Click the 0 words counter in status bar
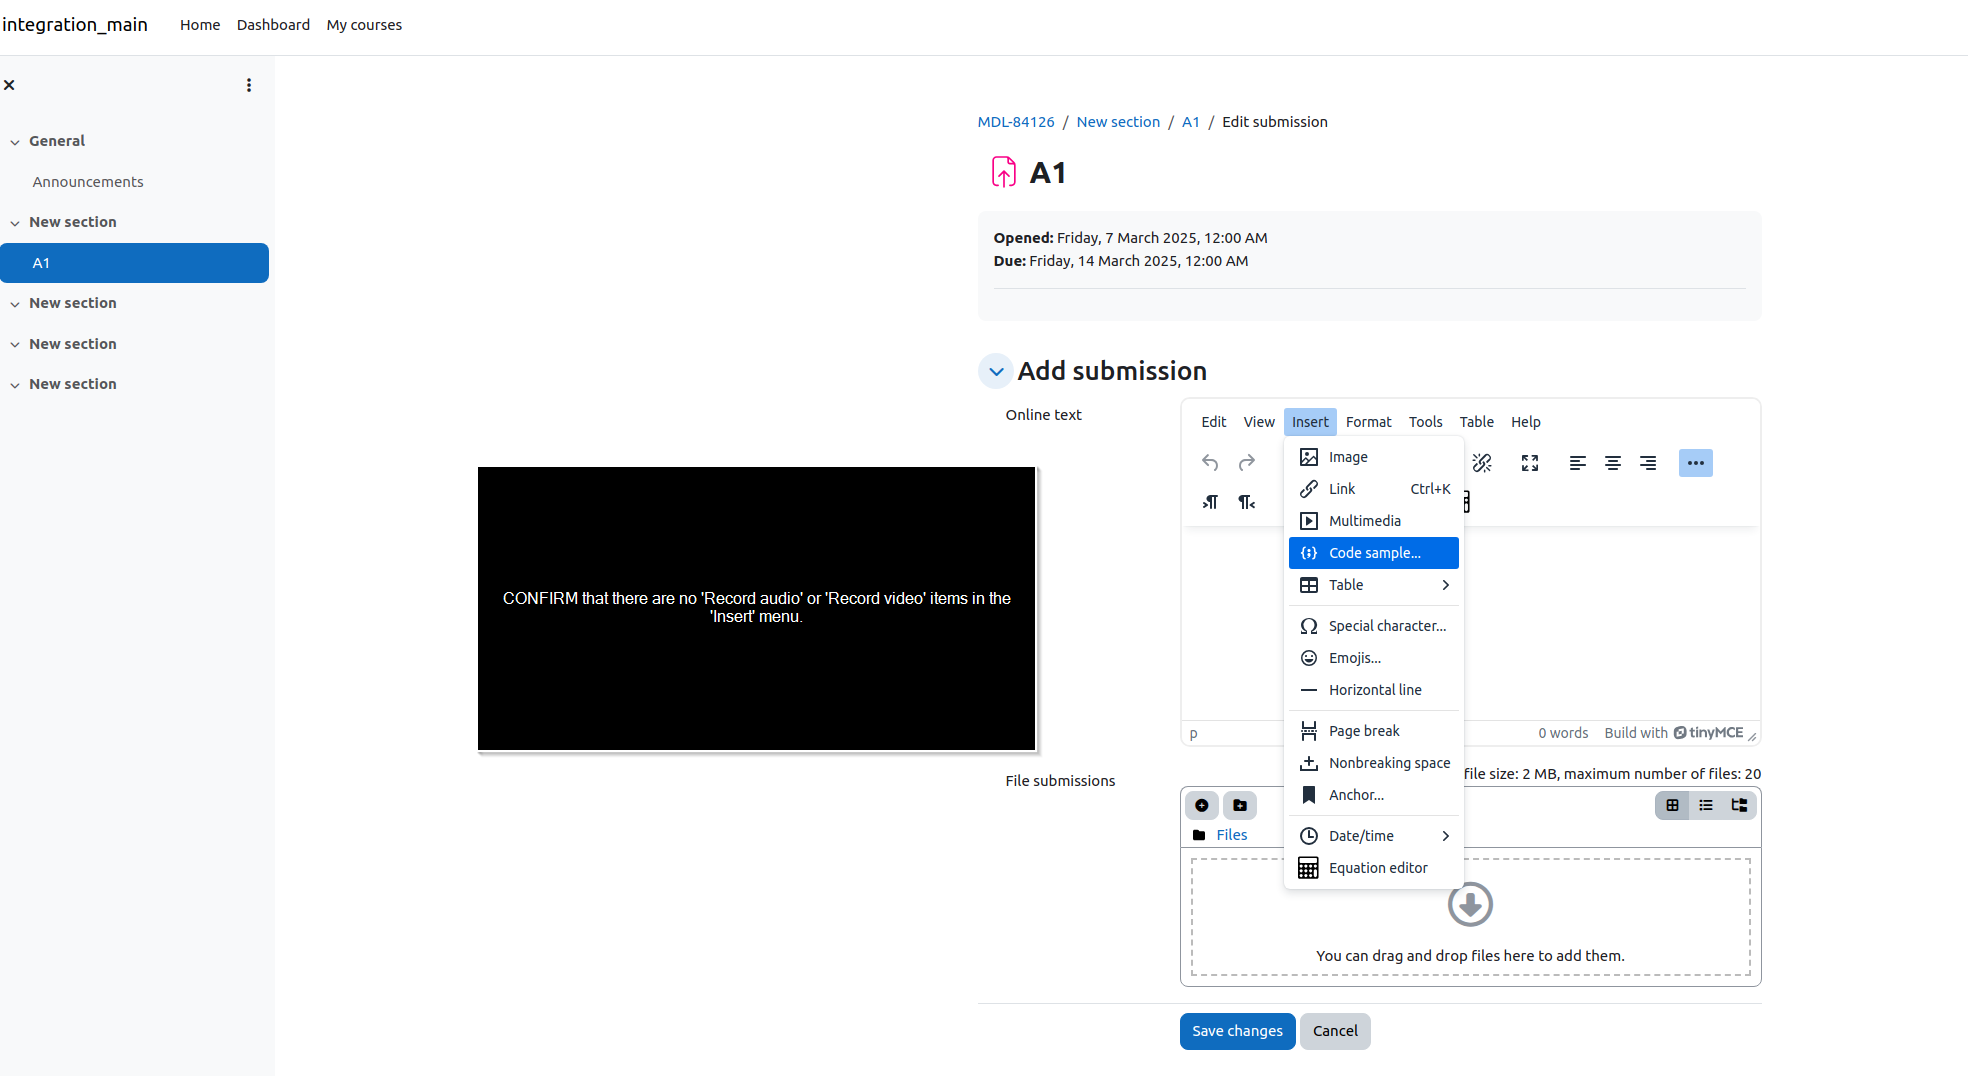 pos(1563,733)
